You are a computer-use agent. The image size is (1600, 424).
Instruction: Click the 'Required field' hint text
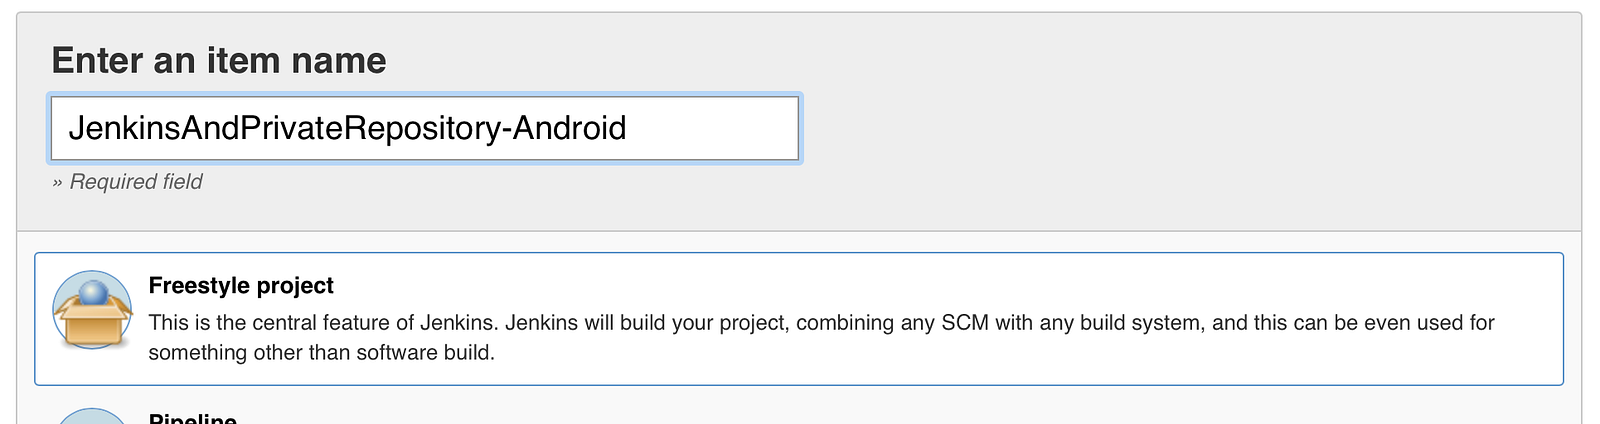pyautogui.click(x=136, y=182)
